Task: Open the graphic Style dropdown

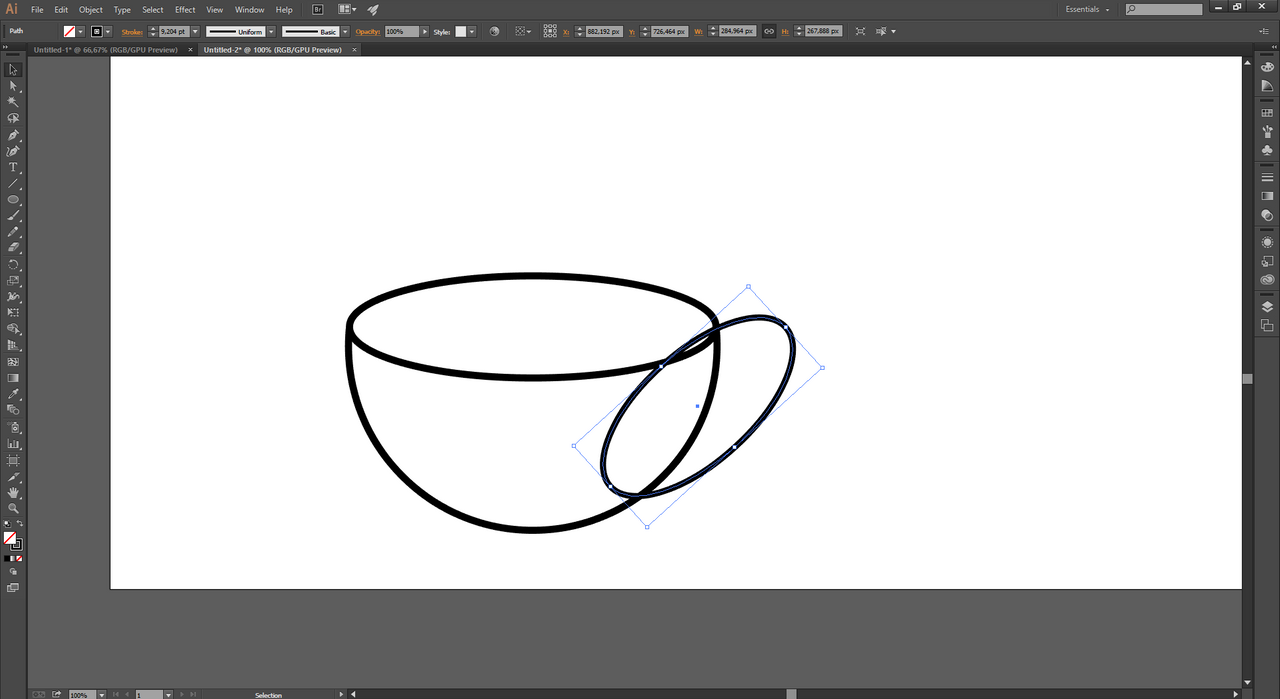Action: pos(473,31)
